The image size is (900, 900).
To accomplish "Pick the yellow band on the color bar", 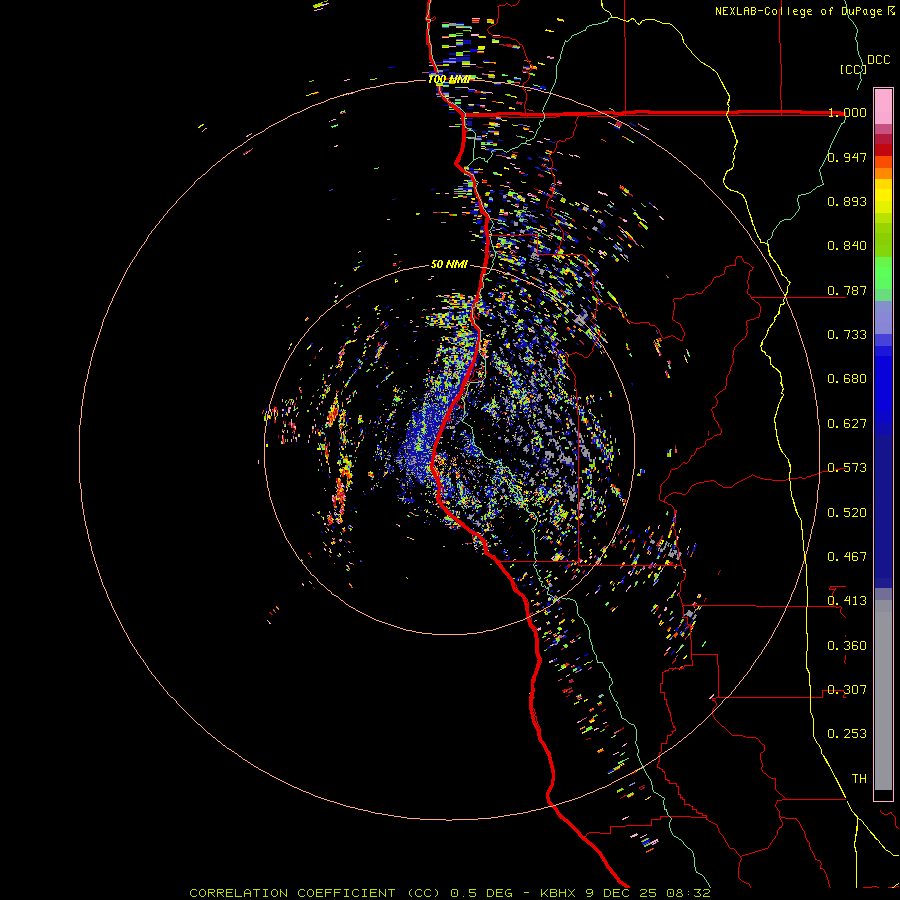I will click(x=883, y=197).
